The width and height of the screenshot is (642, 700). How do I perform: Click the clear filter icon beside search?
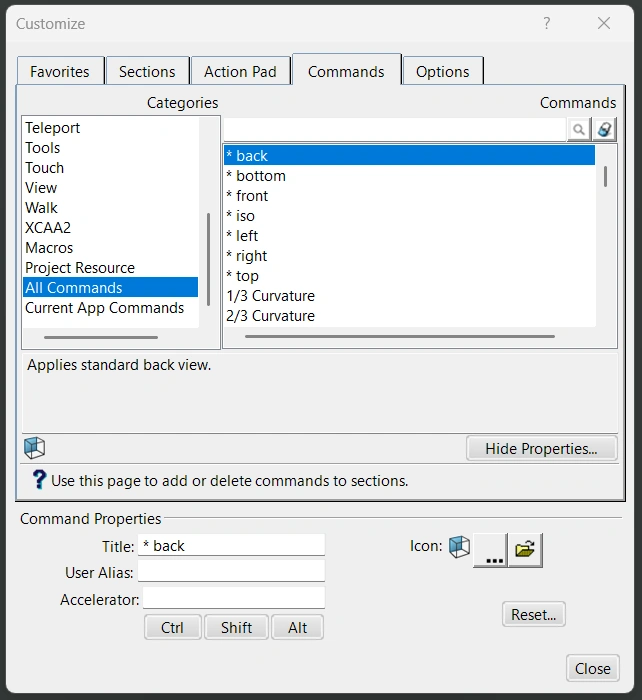(605, 130)
